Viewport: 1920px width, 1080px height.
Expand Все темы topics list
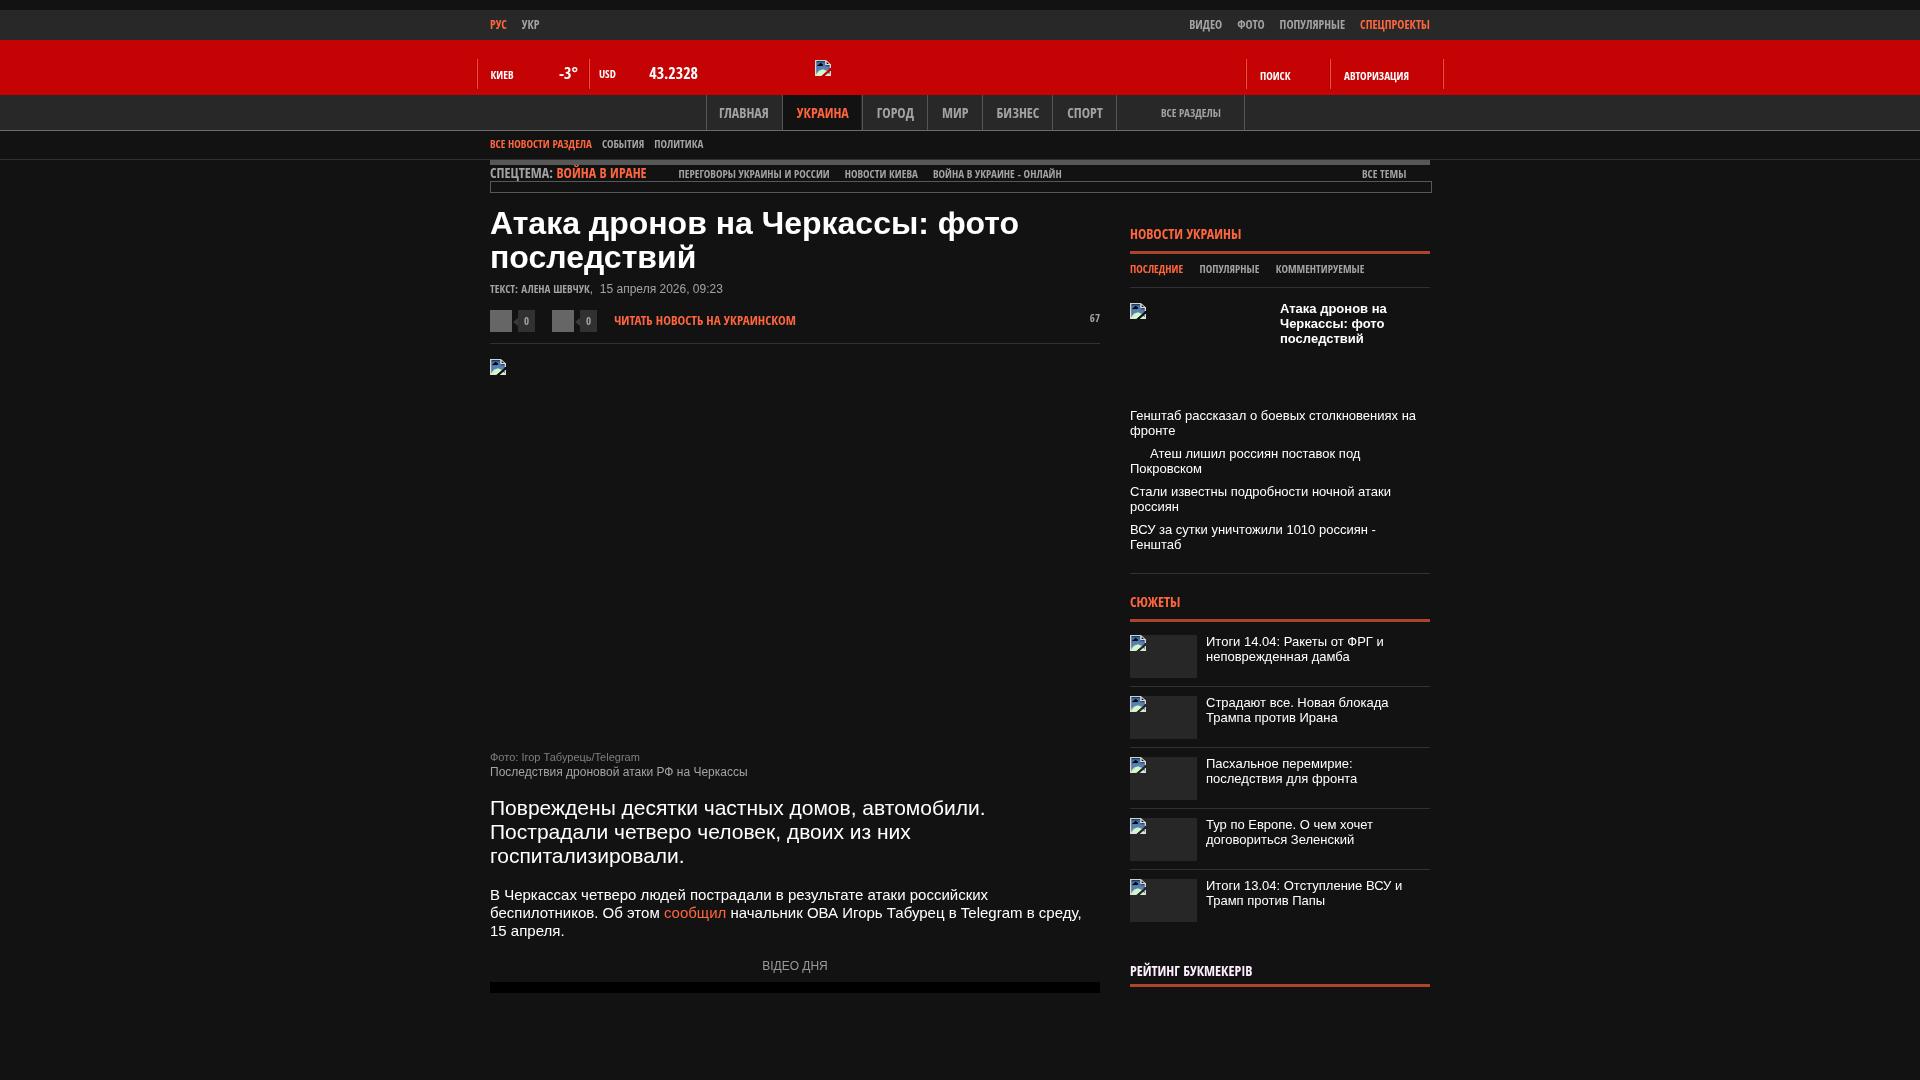point(1384,174)
